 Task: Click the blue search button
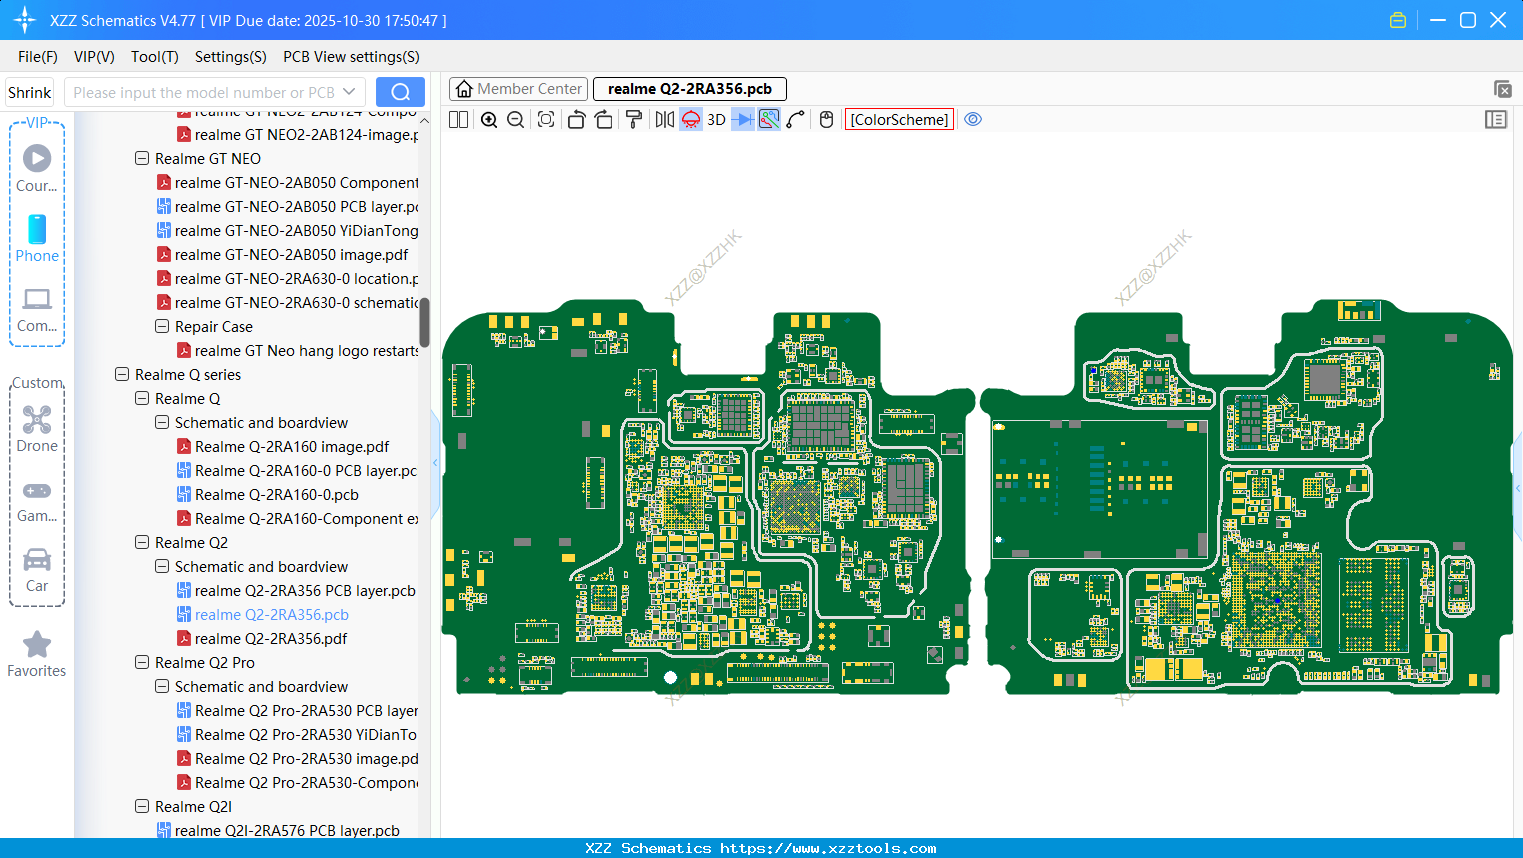400,92
